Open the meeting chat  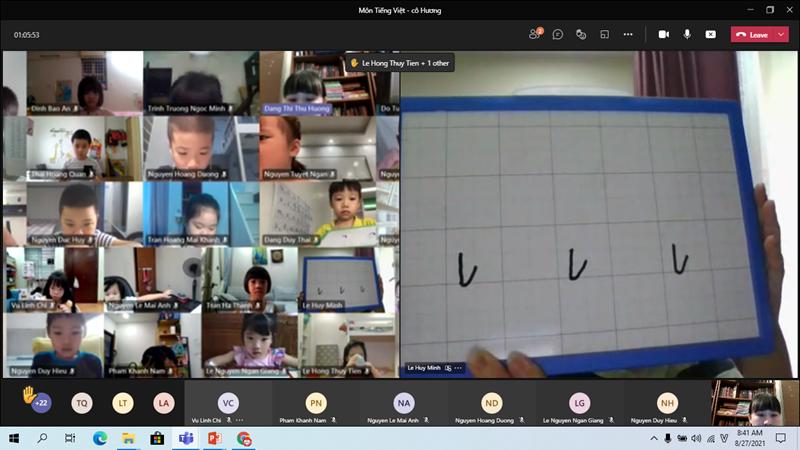[x=558, y=34]
